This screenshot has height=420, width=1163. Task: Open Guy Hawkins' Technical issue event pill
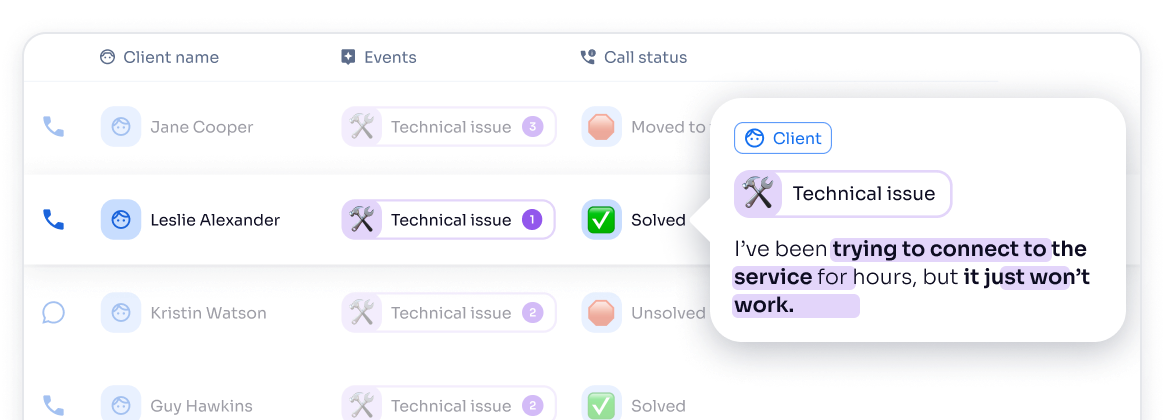click(x=449, y=406)
